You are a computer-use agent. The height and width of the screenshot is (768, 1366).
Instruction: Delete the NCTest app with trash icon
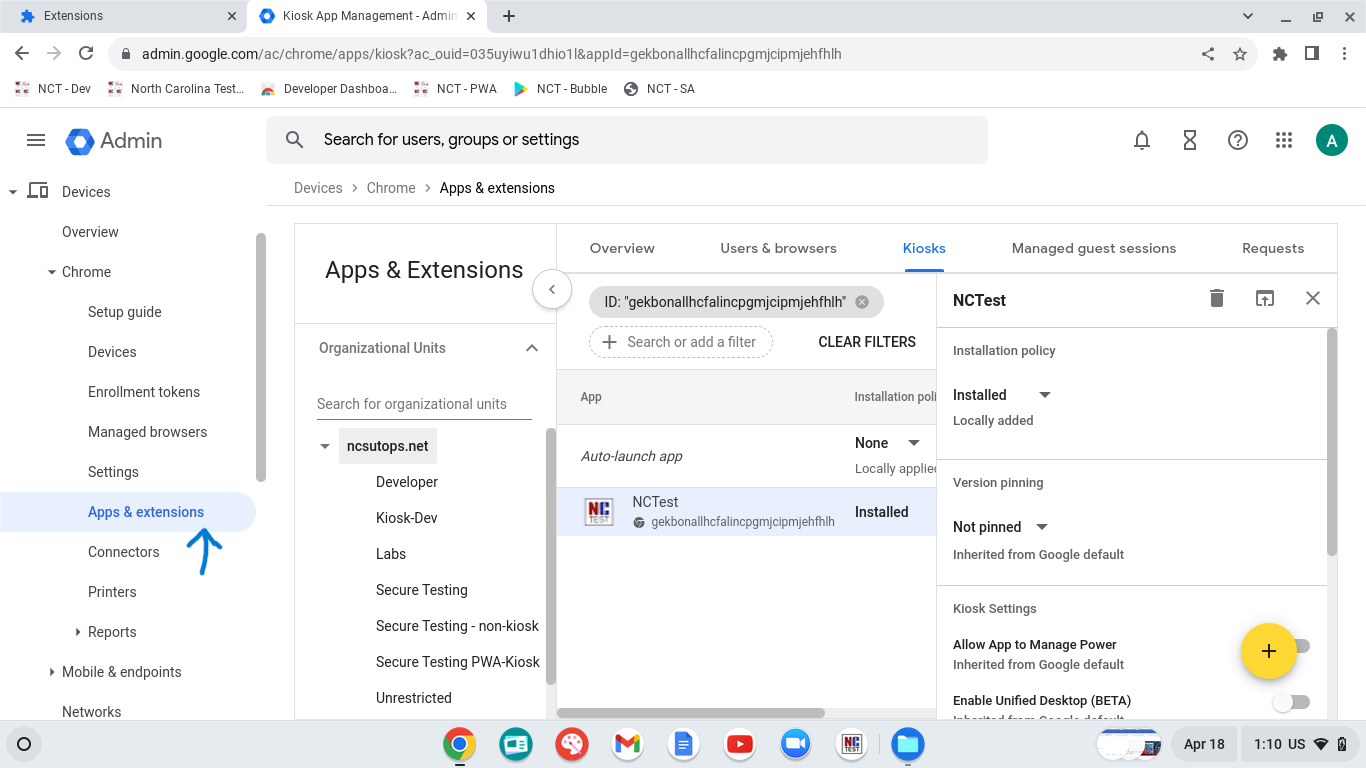pyautogui.click(x=1217, y=298)
